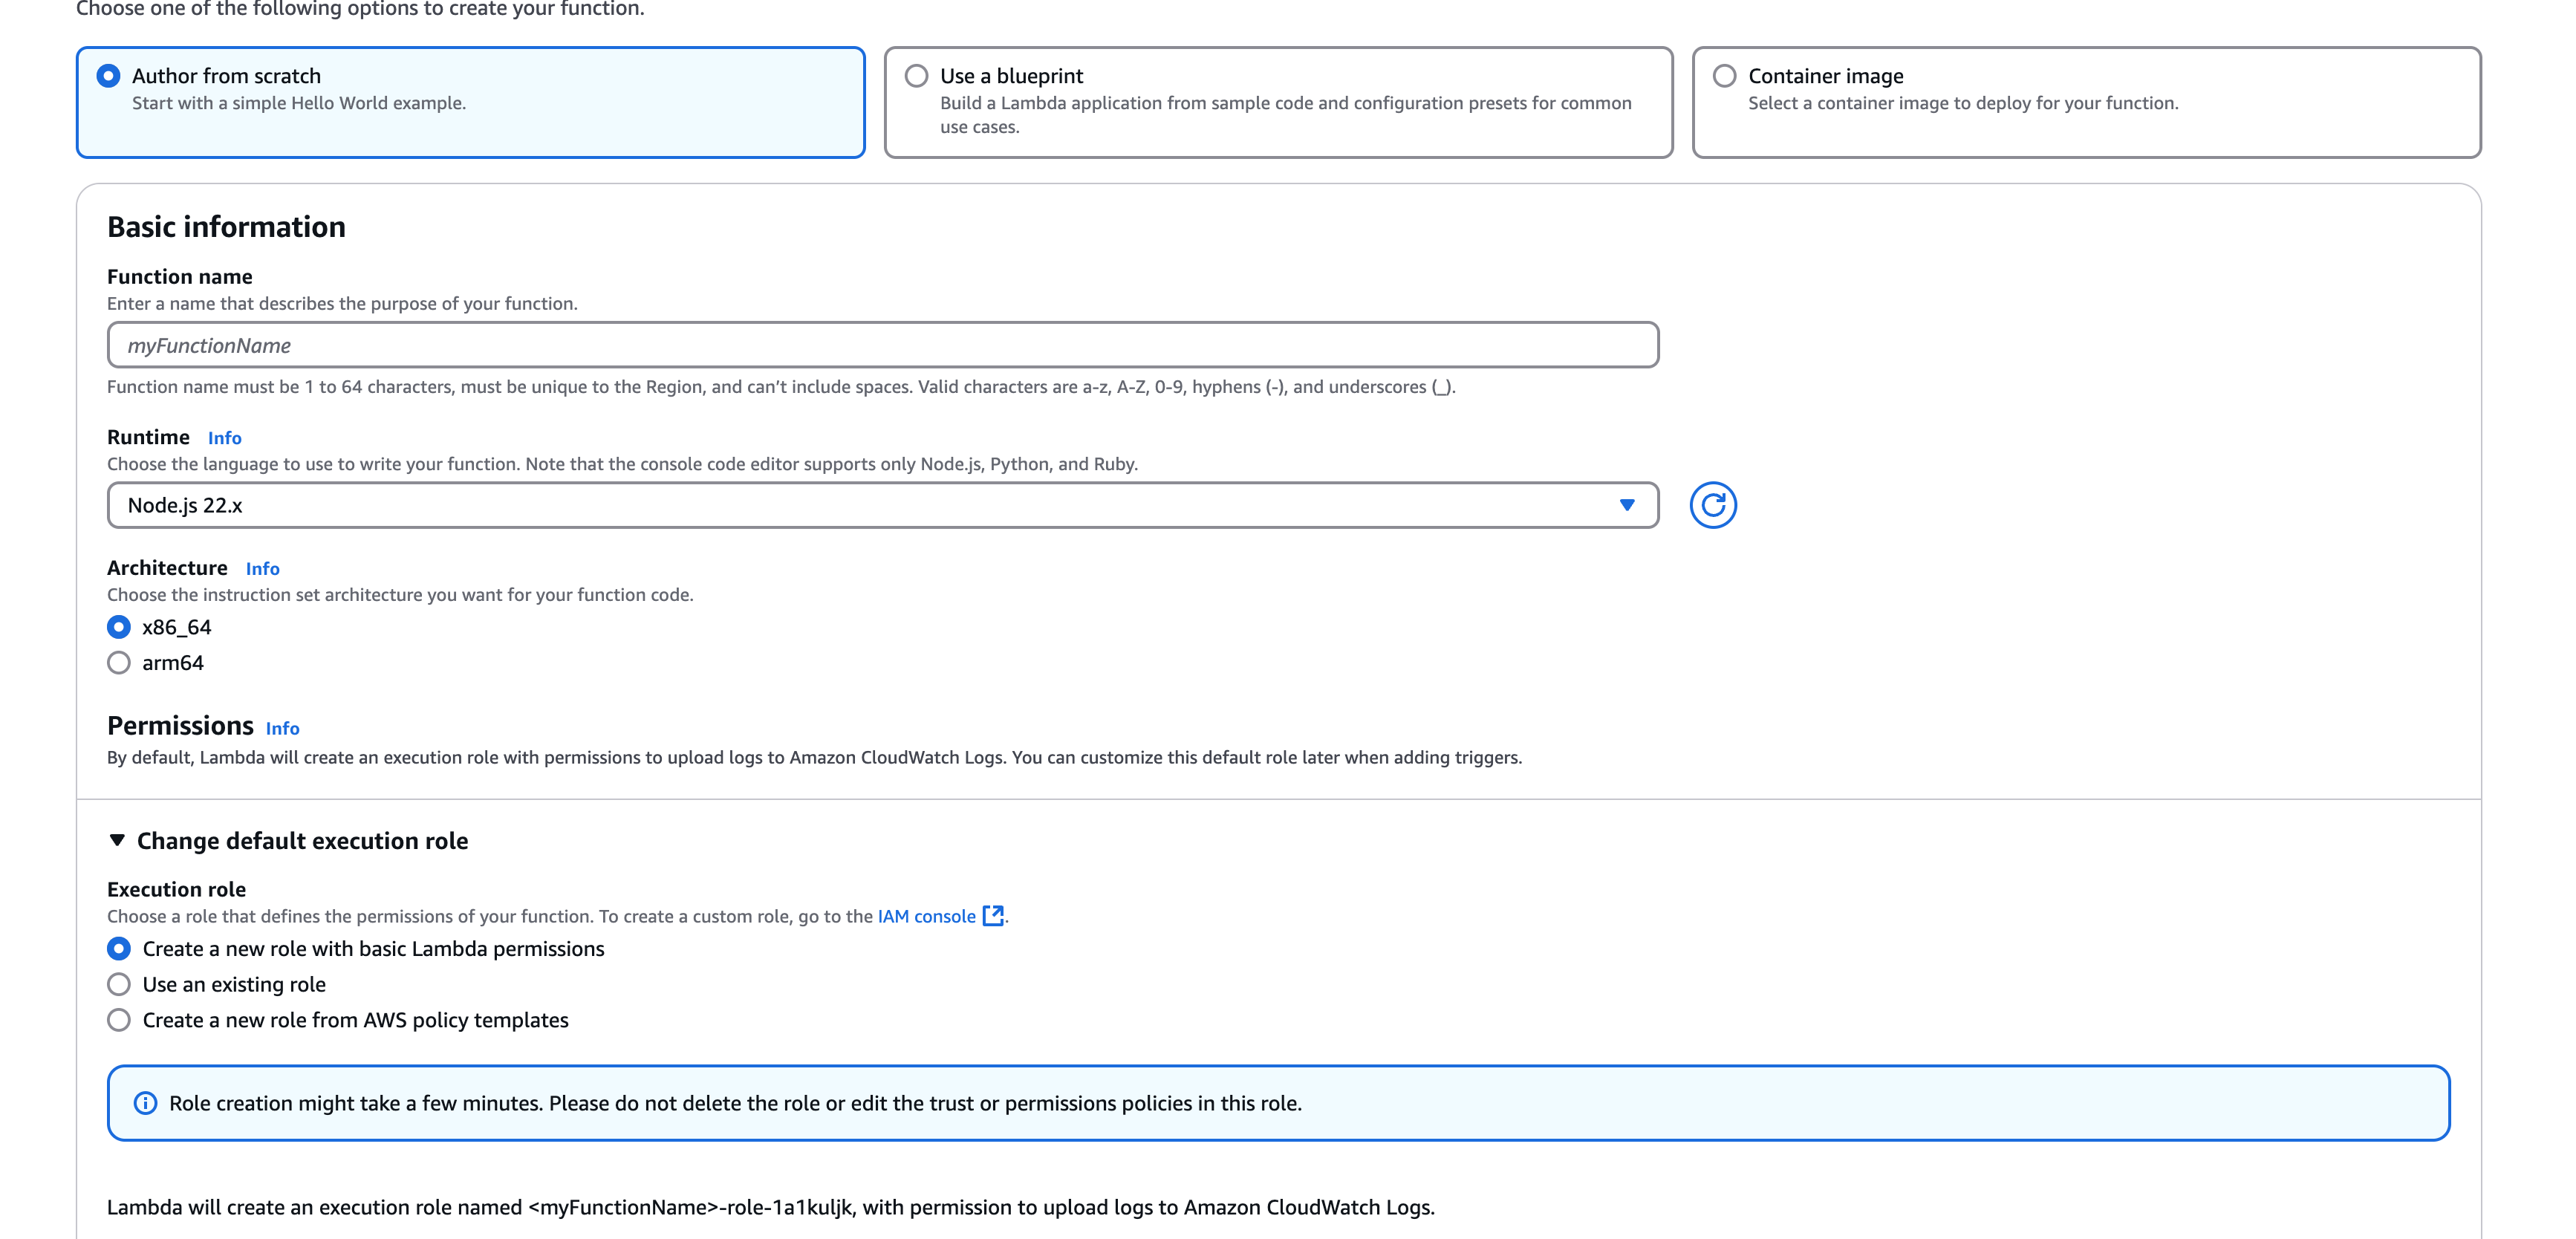
Task: Click the Basic information heading
Action: click(226, 227)
